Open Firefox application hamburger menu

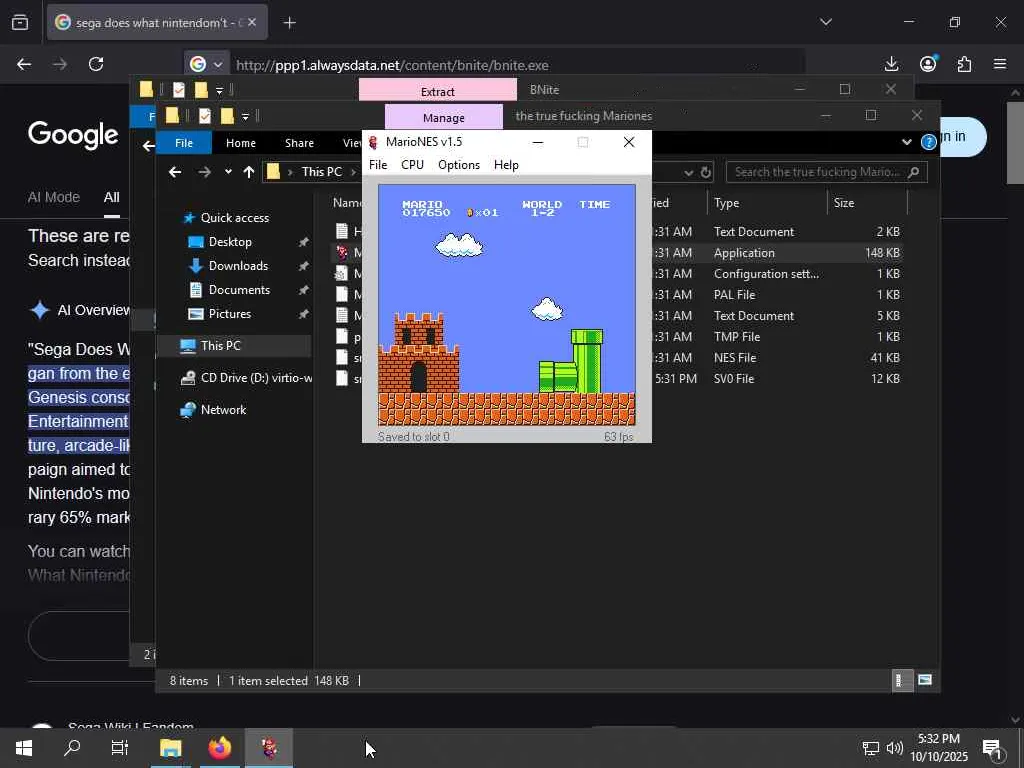click(1000, 64)
